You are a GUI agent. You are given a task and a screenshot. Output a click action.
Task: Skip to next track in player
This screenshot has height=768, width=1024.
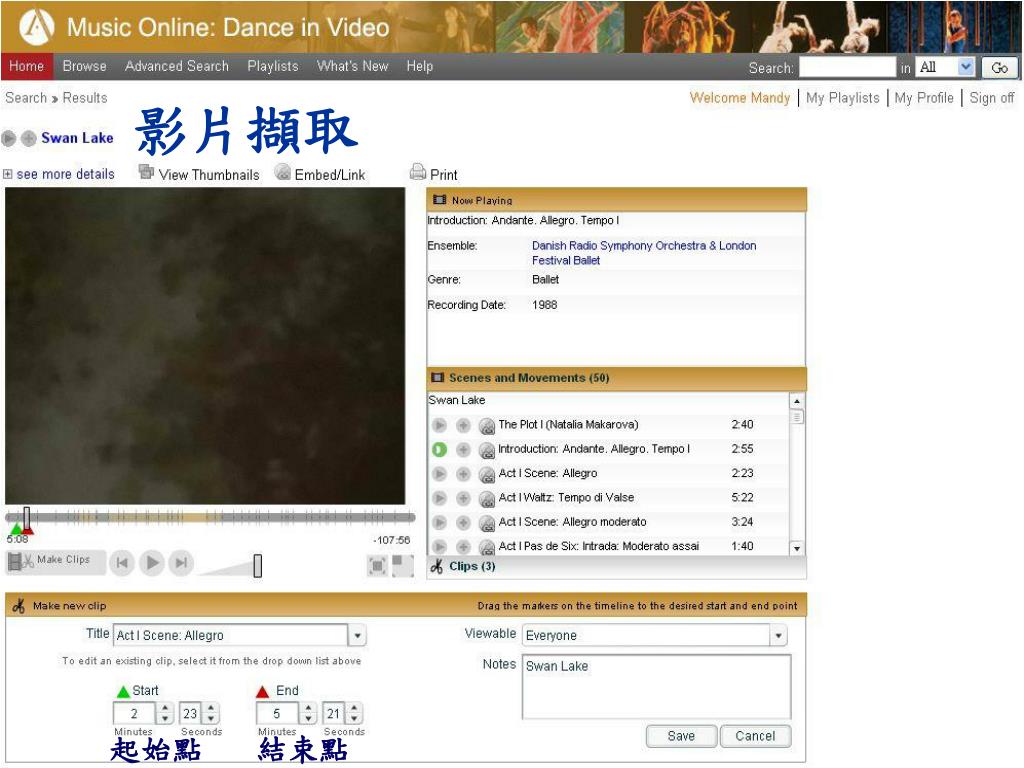(182, 562)
